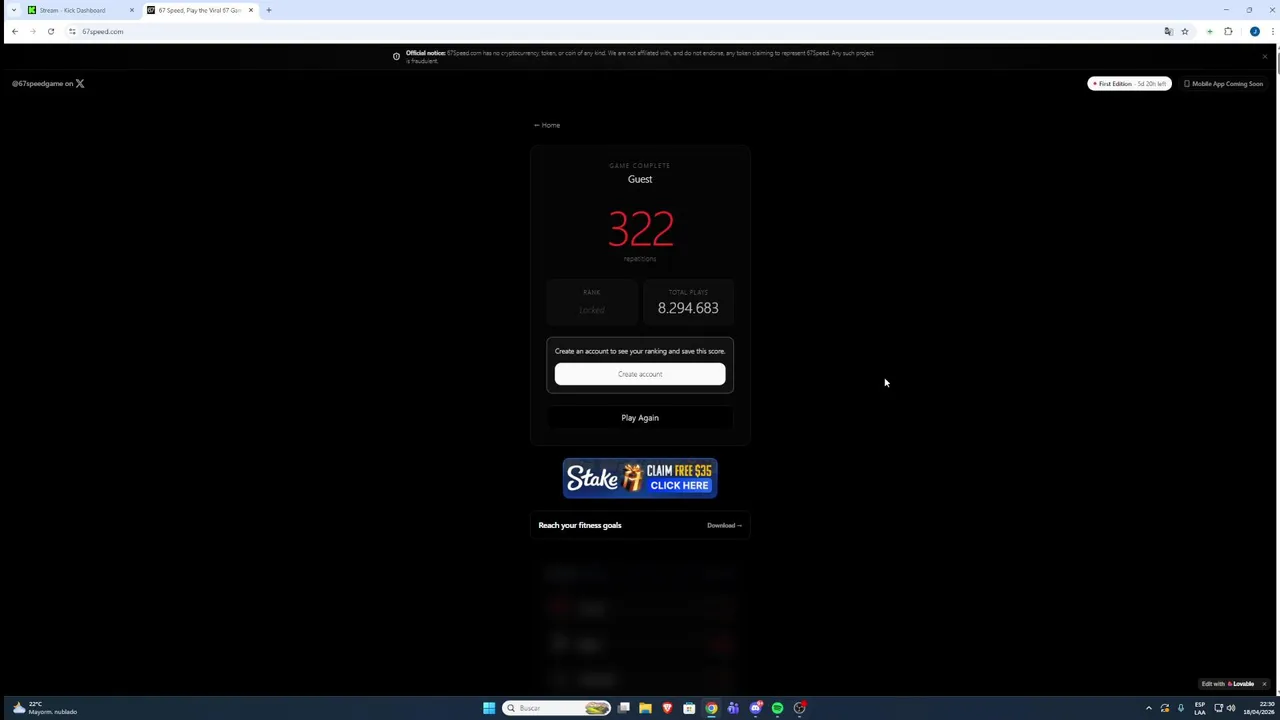
Task: Click the Mobile App Coming Soon badge
Action: [1223, 84]
